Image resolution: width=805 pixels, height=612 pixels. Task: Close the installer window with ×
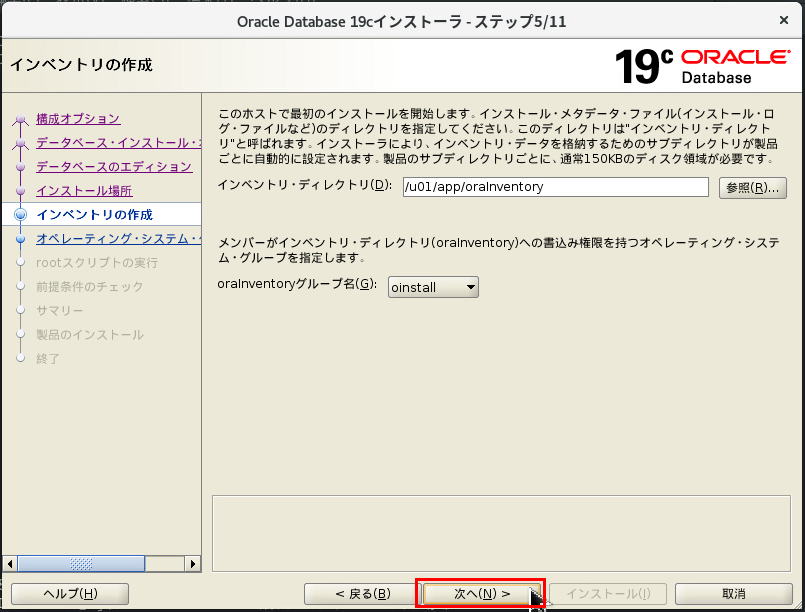784,20
